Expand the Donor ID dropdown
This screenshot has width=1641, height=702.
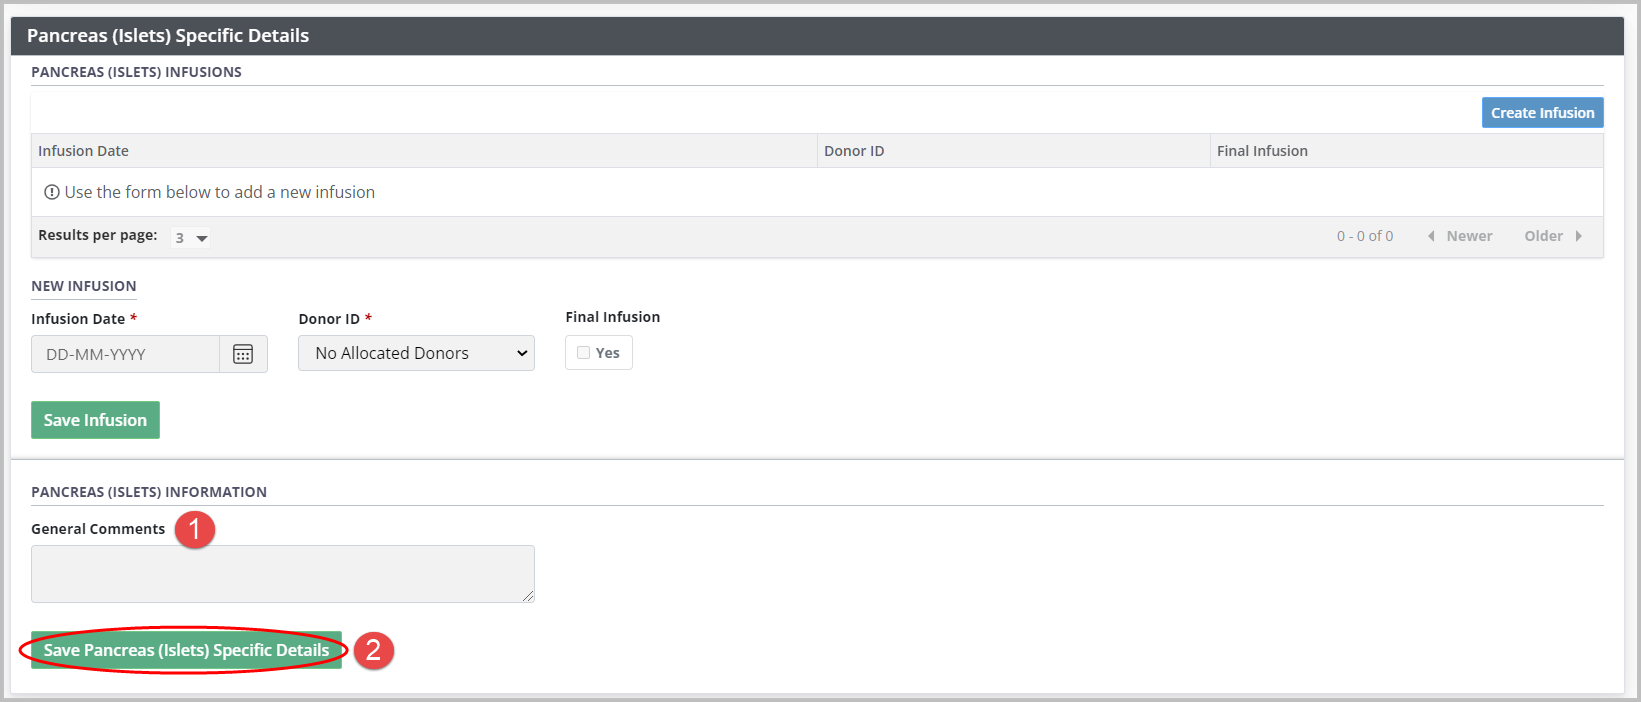[416, 353]
